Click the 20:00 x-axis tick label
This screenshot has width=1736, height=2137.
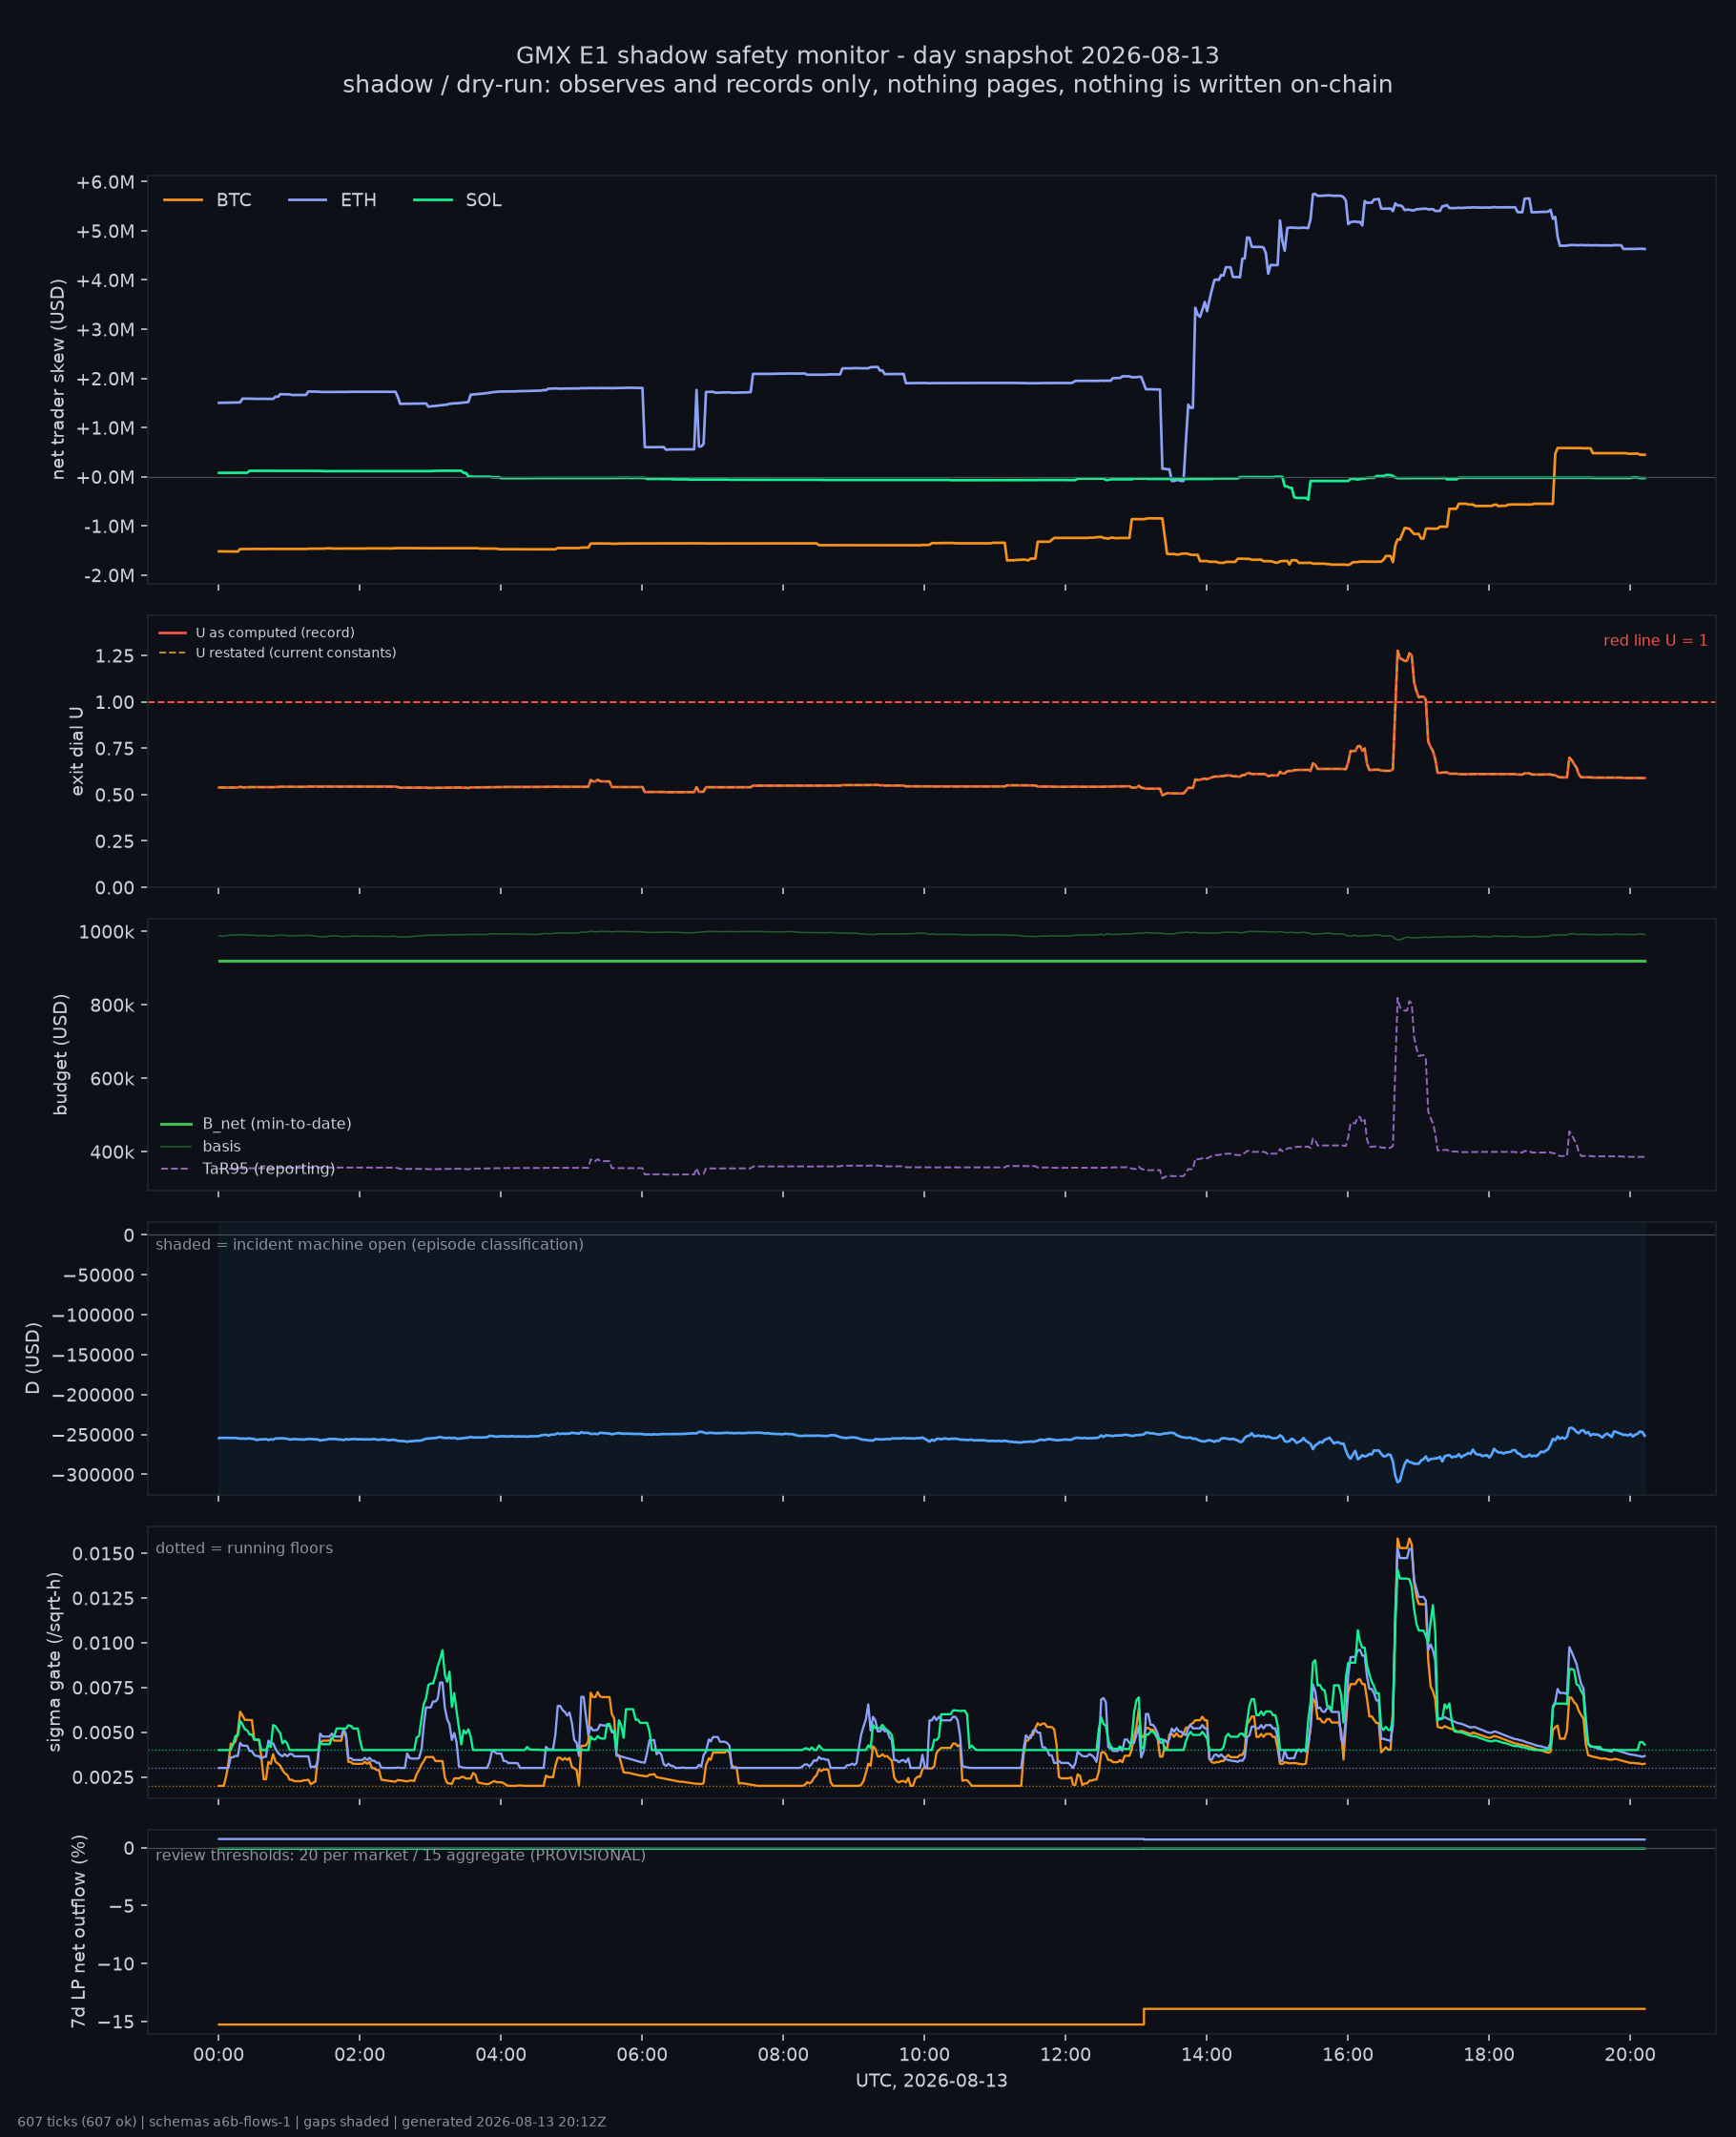tap(1630, 2055)
